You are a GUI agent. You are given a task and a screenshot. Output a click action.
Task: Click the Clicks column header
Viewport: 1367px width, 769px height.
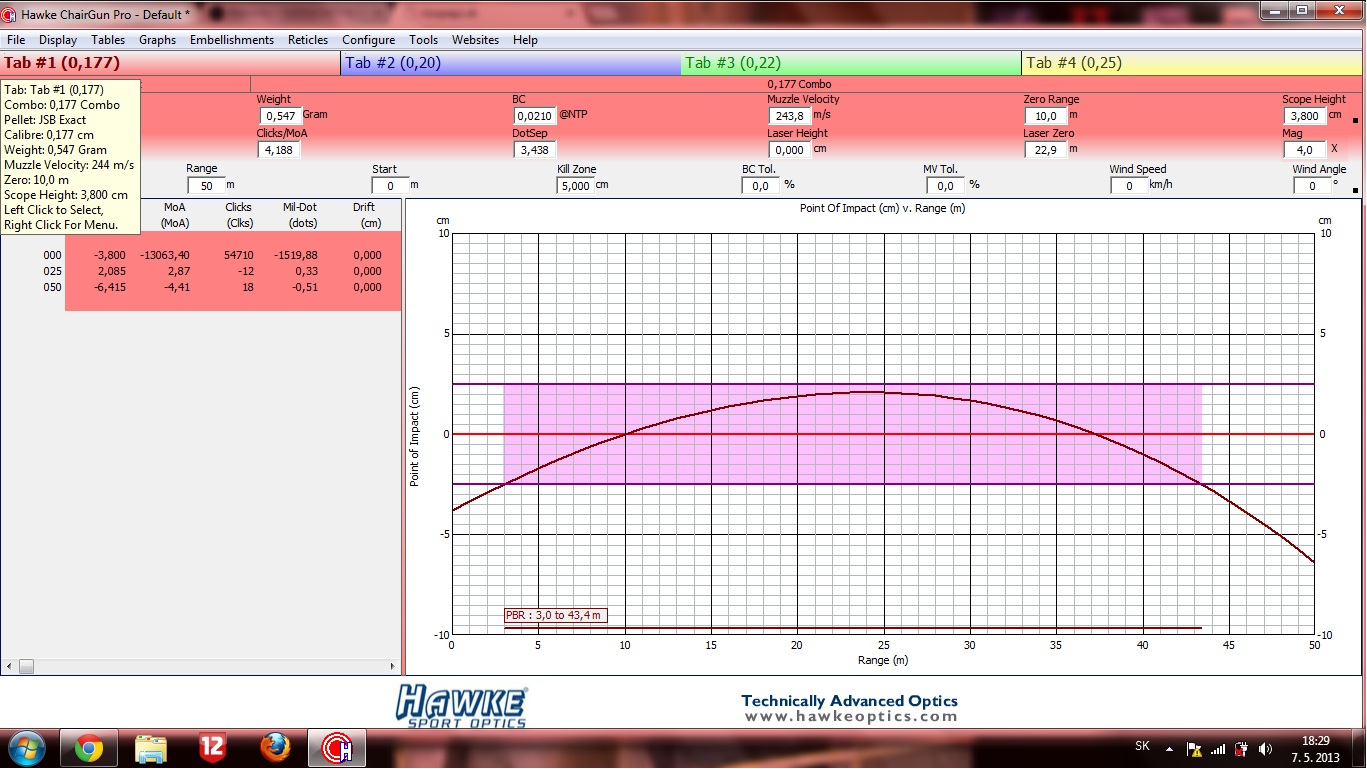(x=239, y=215)
